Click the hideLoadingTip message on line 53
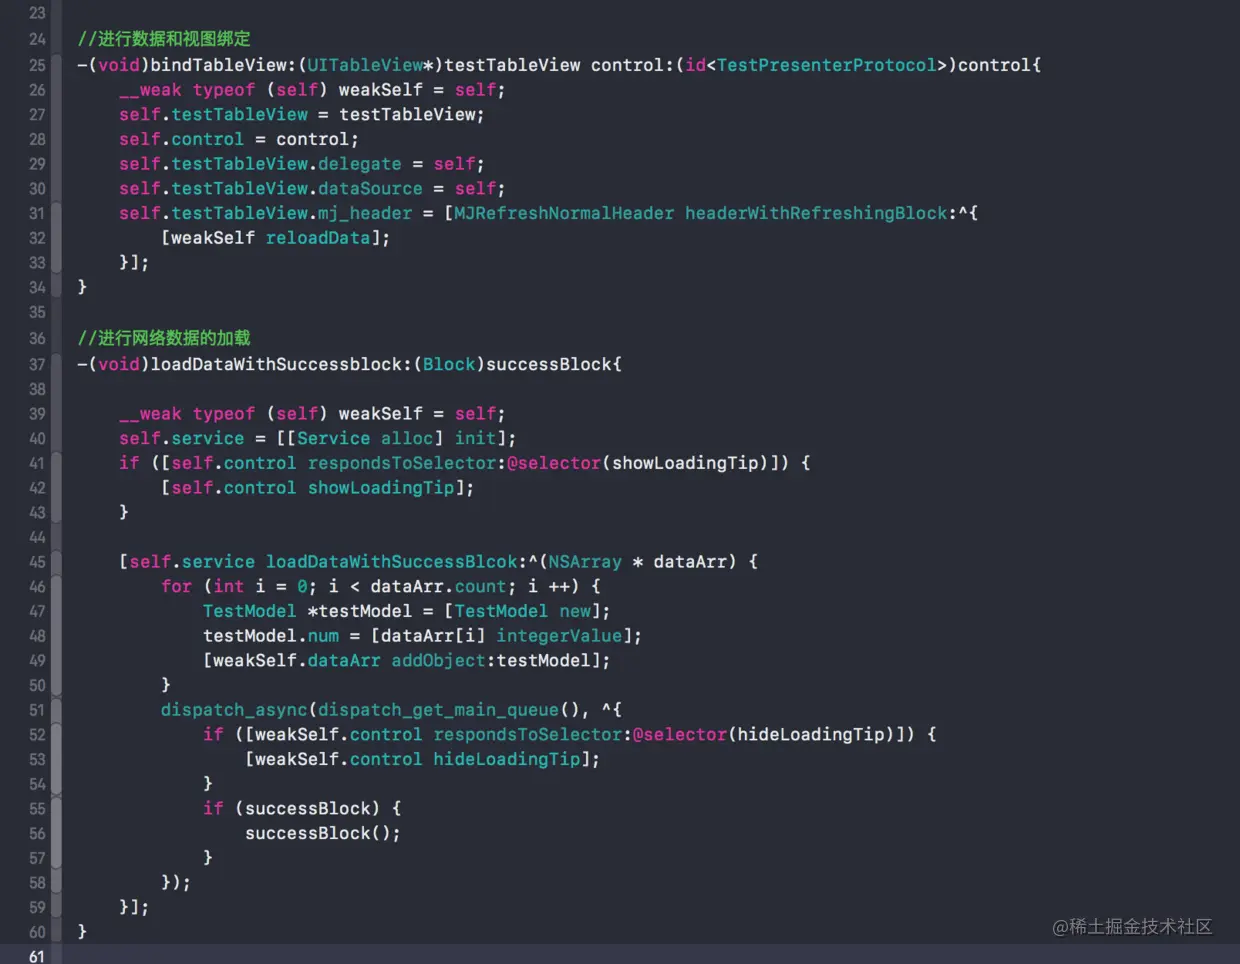Image resolution: width=1240 pixels, height=964 pixels. pos(507,760)
